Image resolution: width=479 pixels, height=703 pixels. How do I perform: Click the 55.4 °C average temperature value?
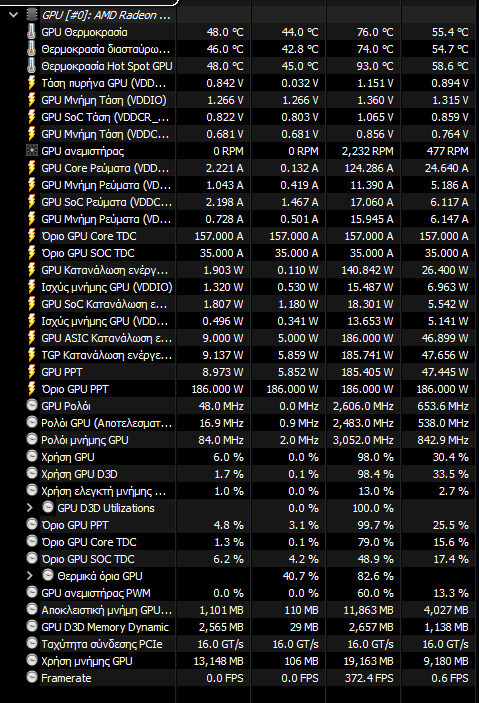tap(450, 32)
